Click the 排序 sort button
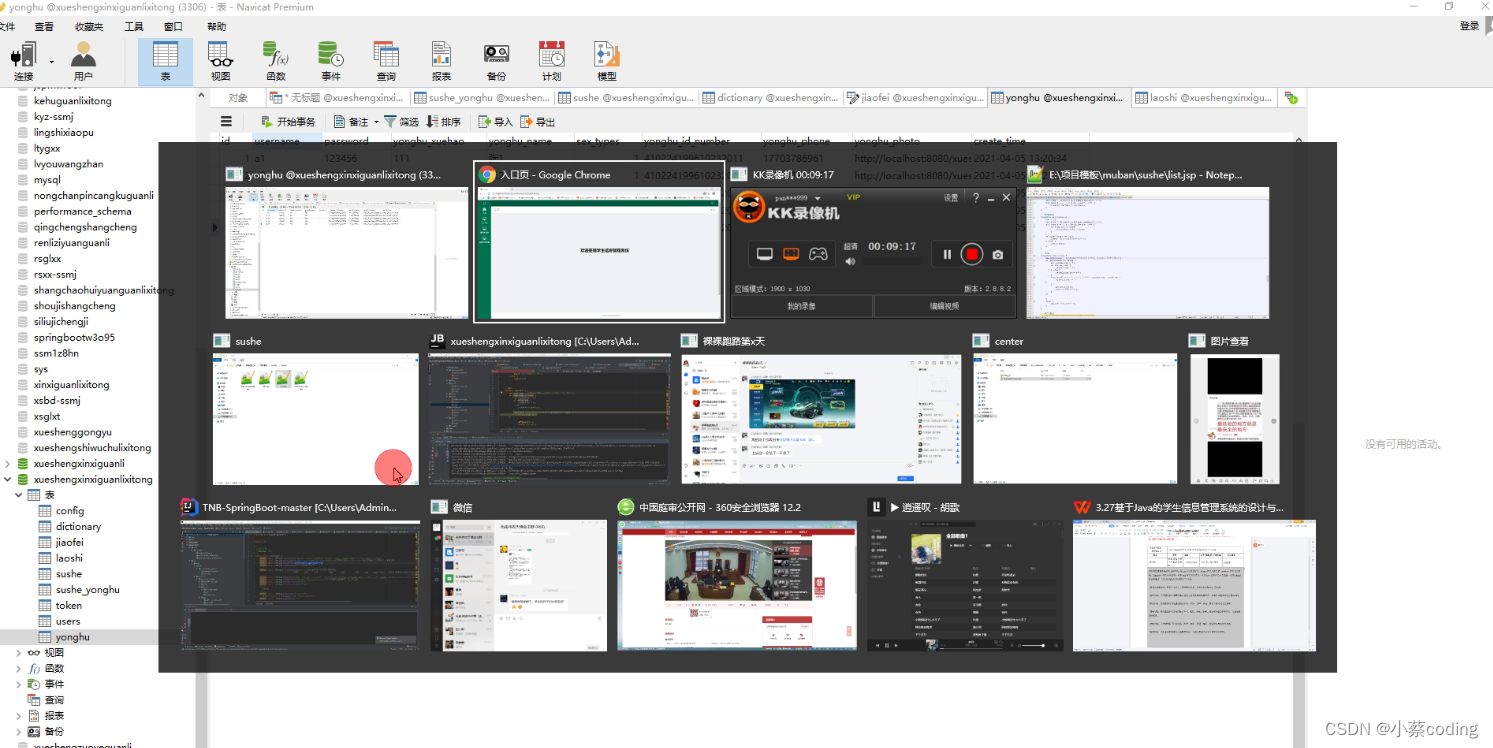 (444, 122)
